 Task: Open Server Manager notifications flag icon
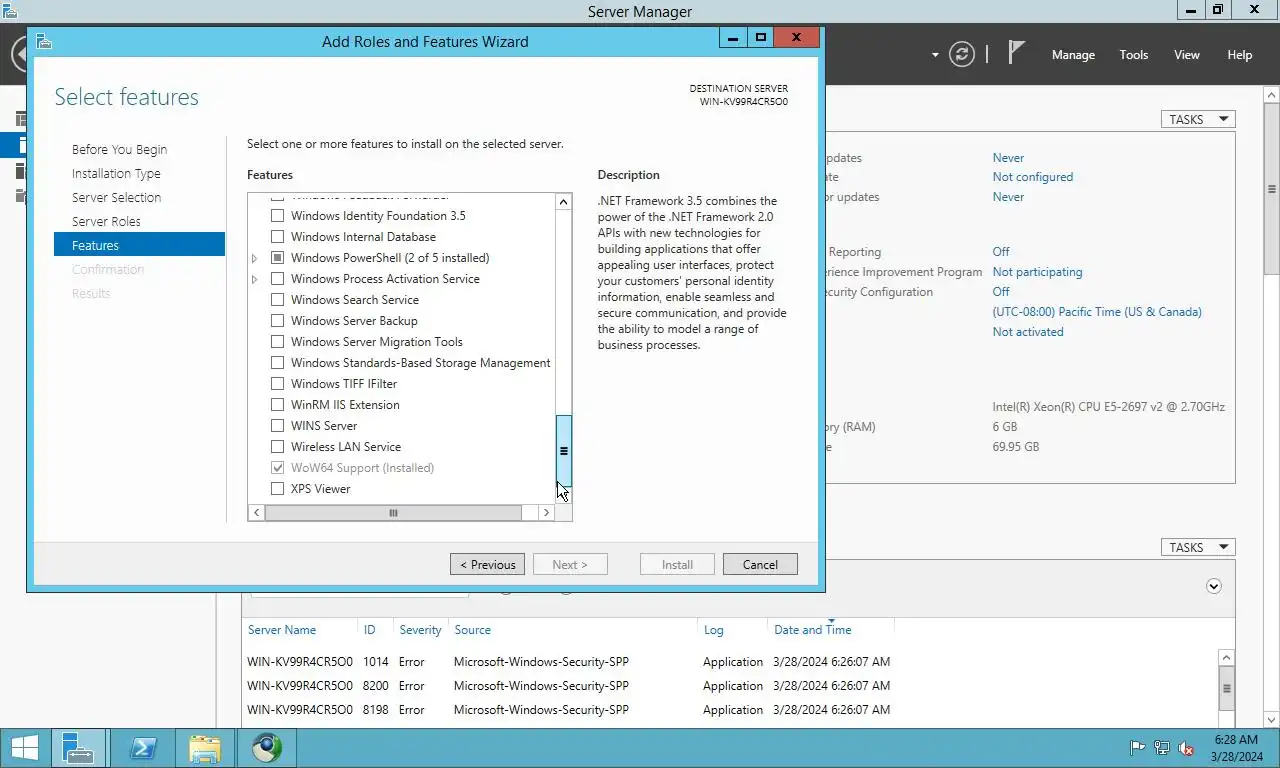[1016, 53]
